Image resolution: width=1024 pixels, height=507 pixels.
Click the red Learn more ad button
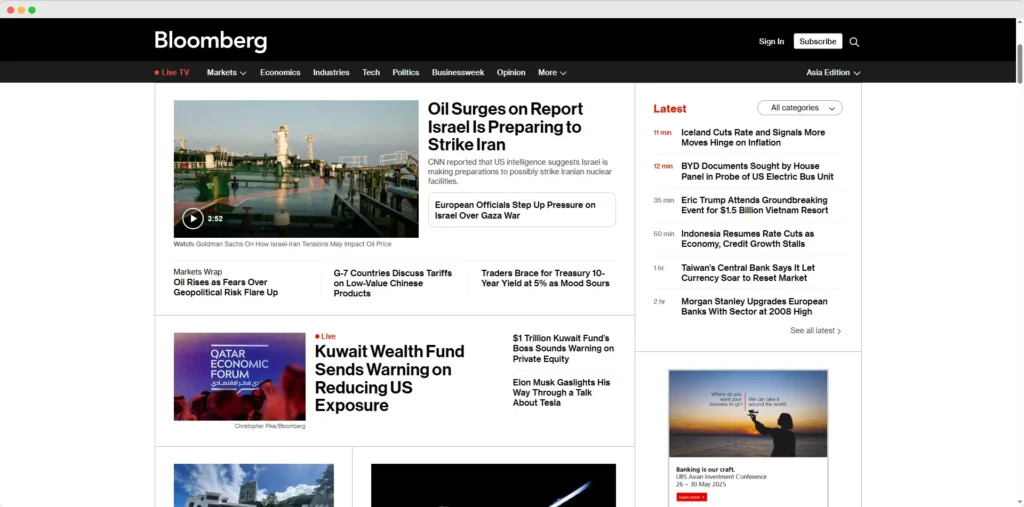(x=691, y=497)
